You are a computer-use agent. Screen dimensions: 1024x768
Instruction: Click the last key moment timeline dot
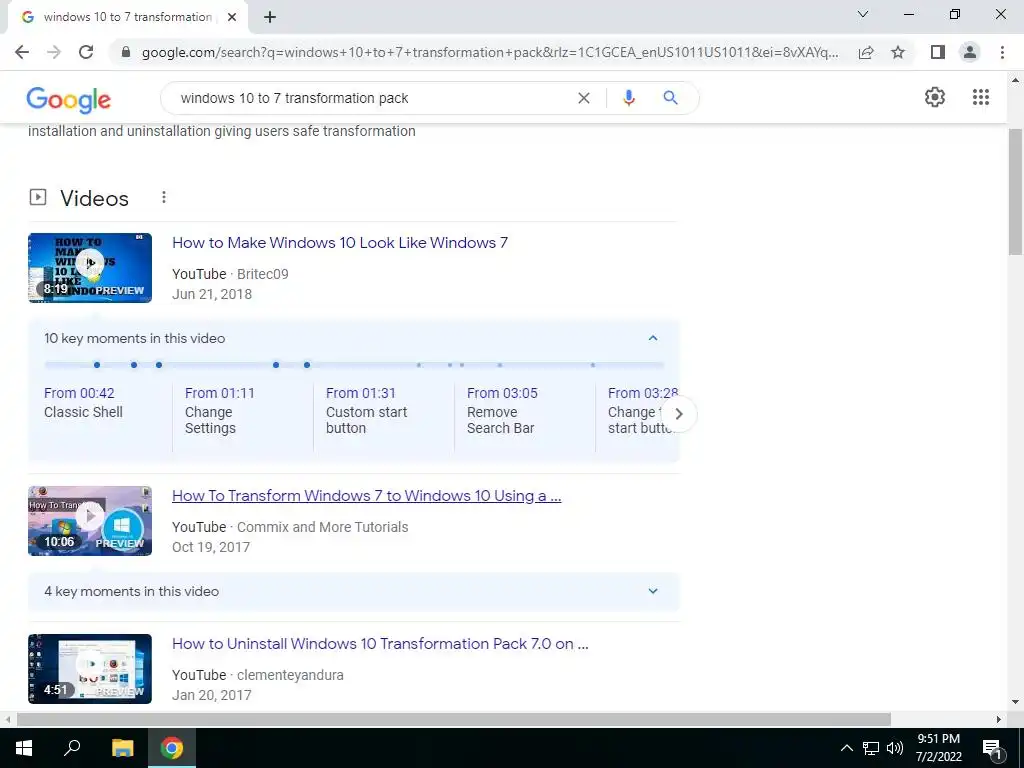[593, 365]
